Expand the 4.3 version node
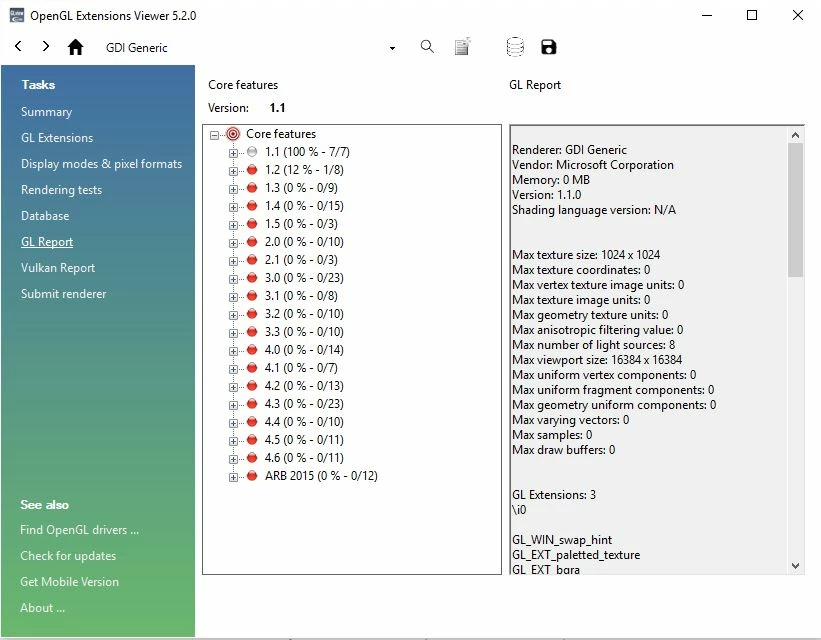821x640 pixels. click(233, 405)
